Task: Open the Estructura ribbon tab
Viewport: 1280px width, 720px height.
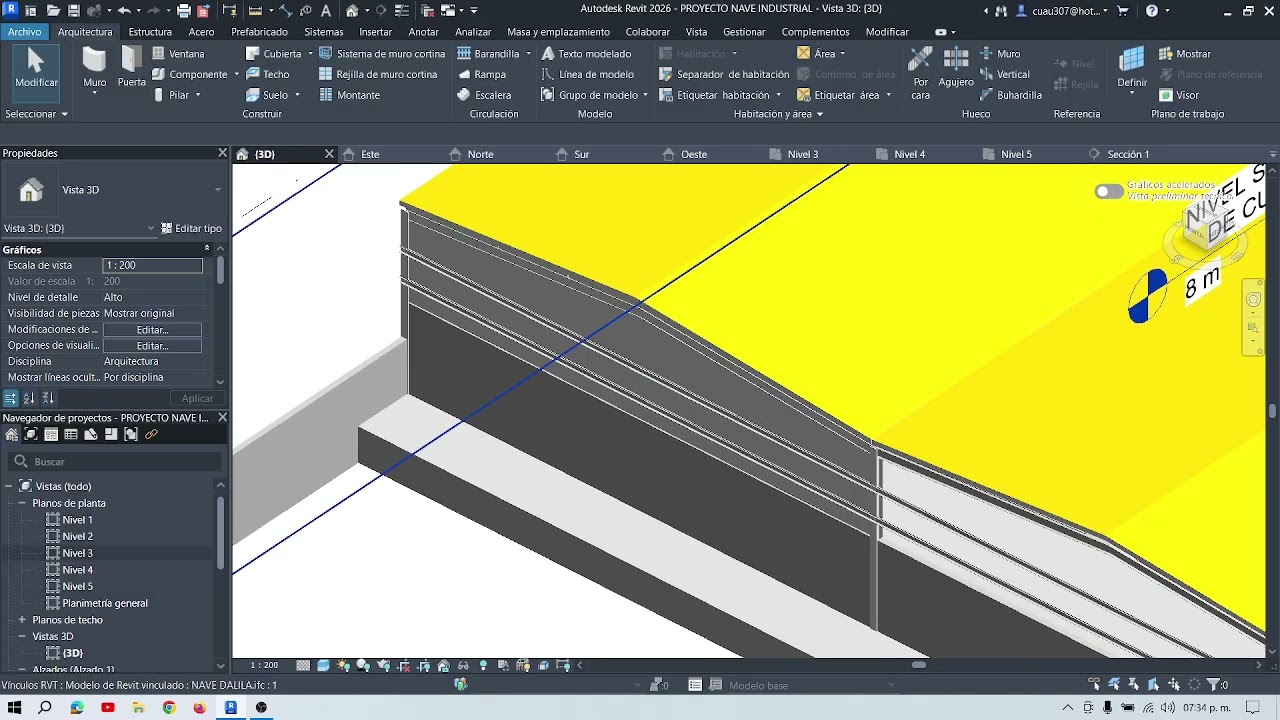Action: pyautogui.click(x=150, y=32)
